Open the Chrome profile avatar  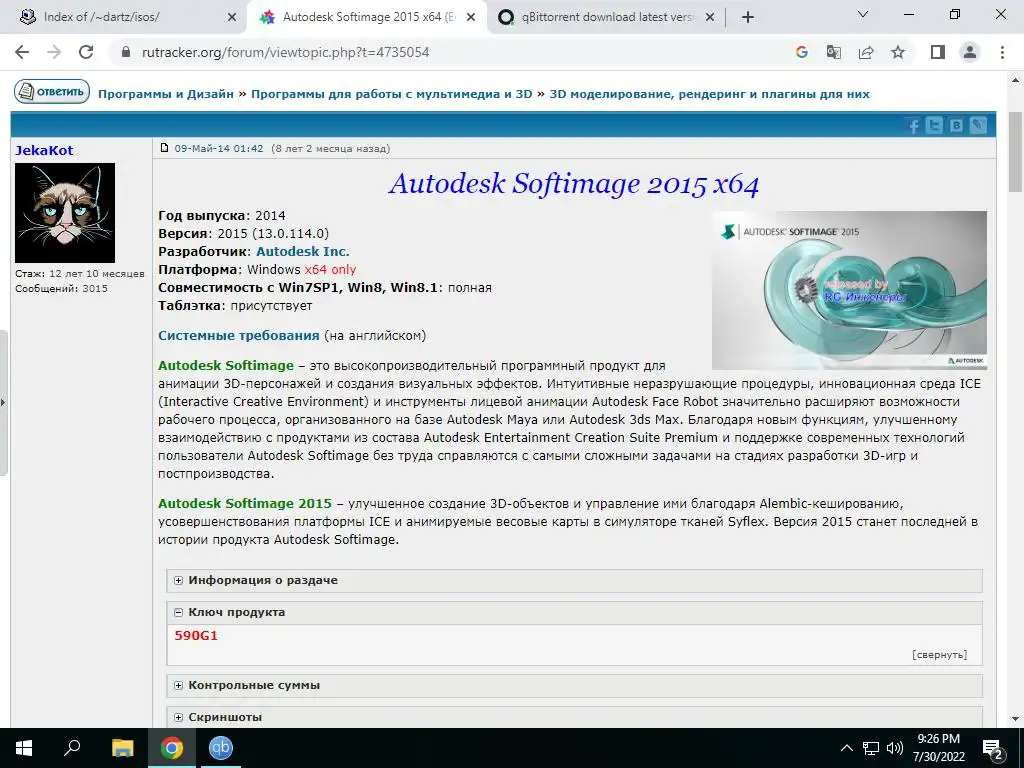point(970,52)
